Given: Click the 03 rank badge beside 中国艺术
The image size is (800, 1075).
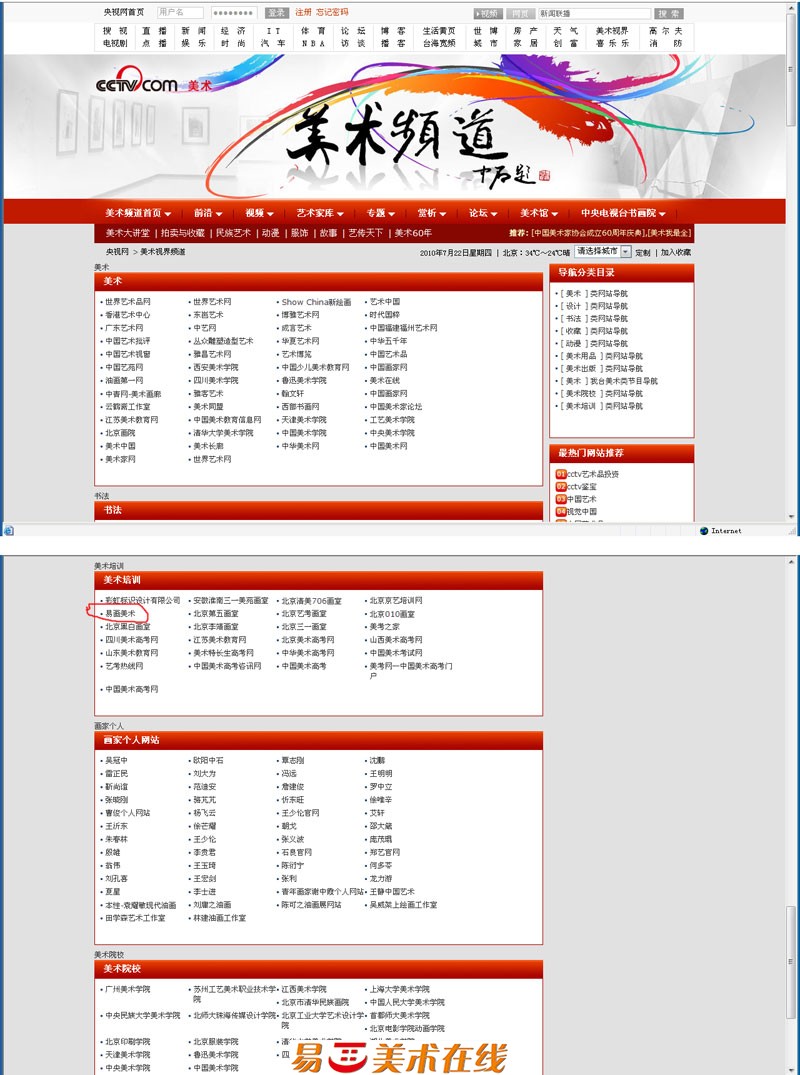Looking at the screenshot, I should [561, 499].
